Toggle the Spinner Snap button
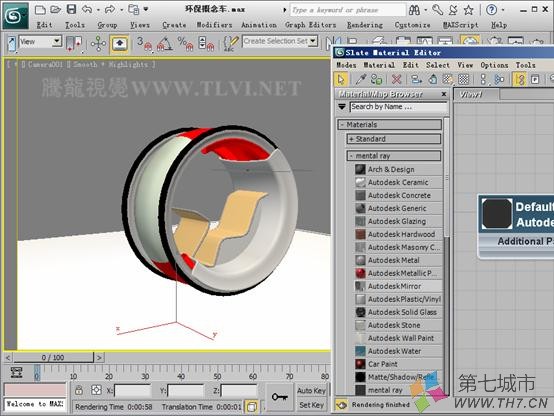The width and height of the screenshot is (554, 416). coord(206,44)
